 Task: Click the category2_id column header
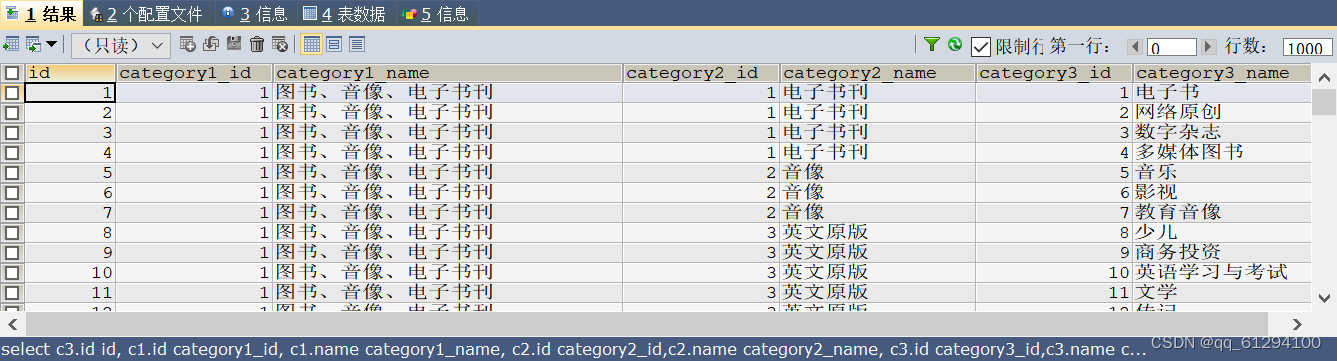click(x=701, y=73)
